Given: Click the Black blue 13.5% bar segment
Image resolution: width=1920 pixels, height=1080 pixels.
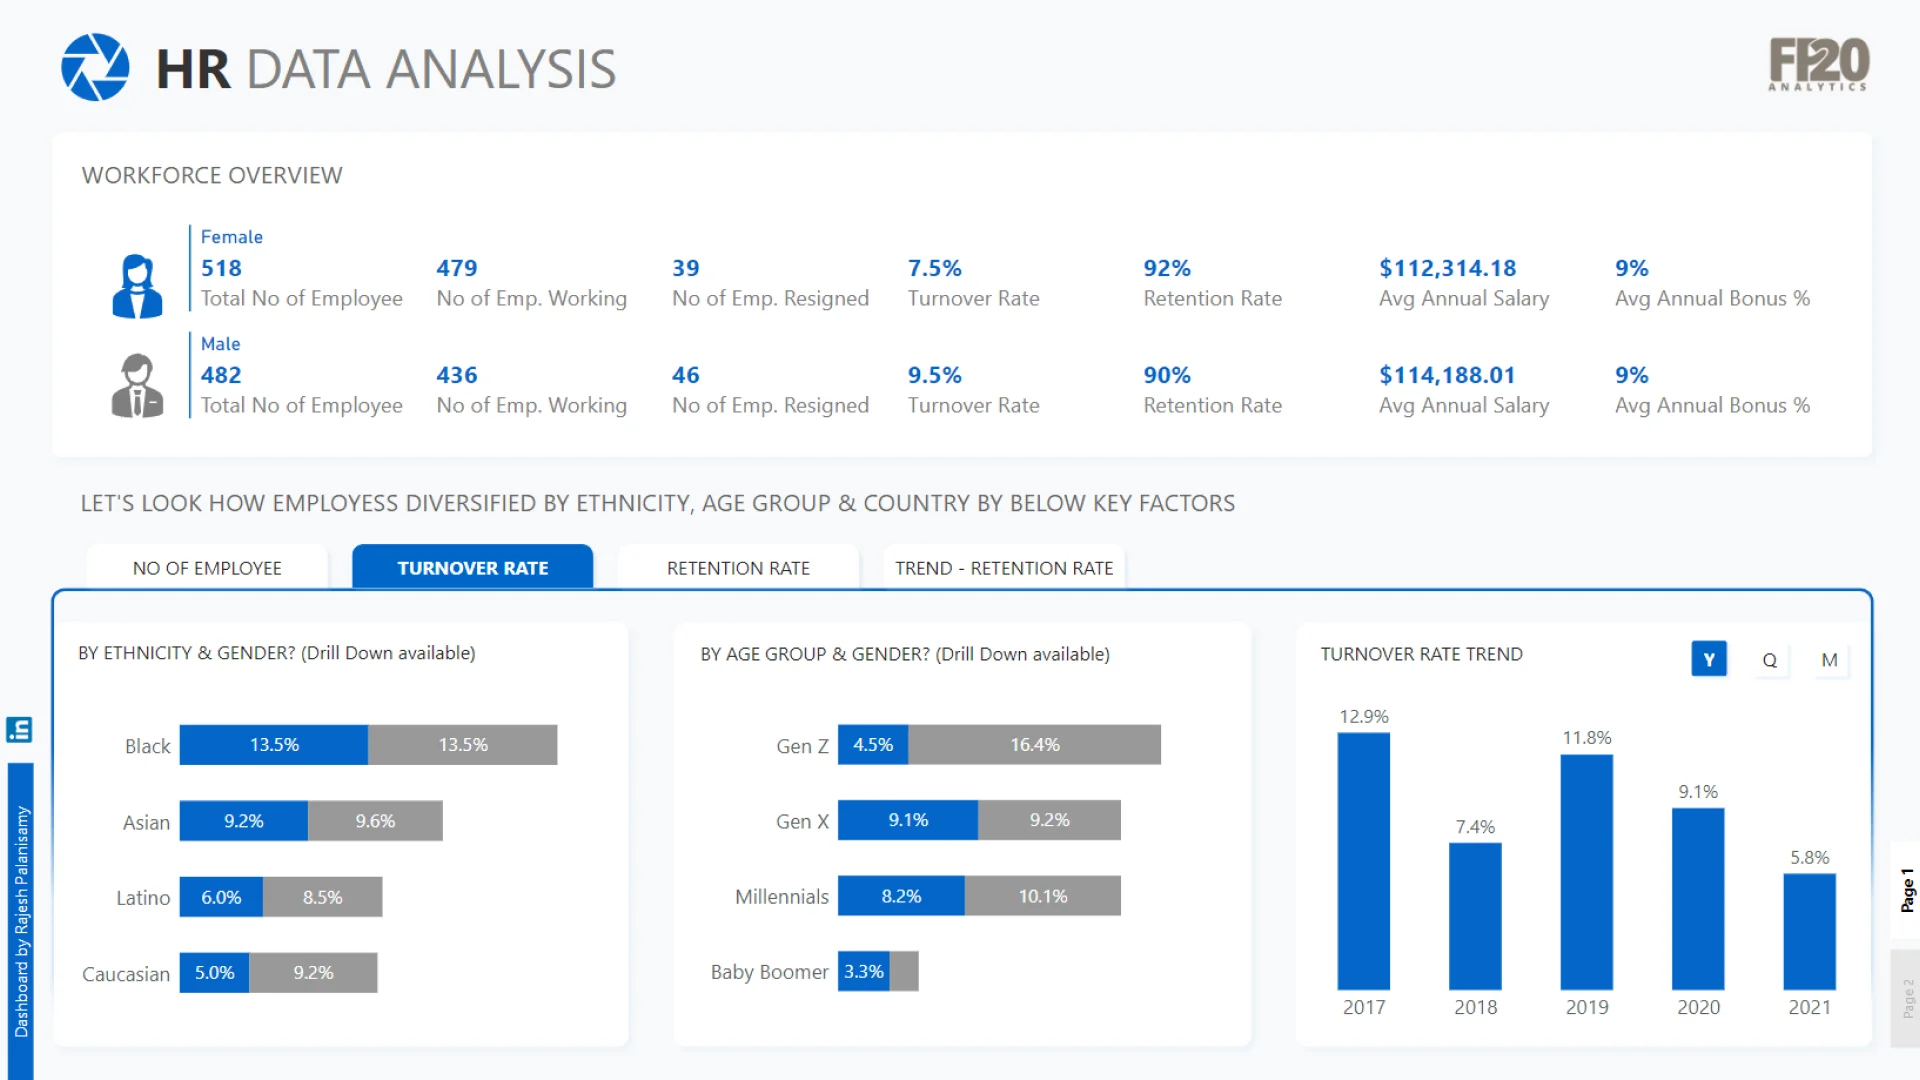Looking at the screenshot, I should pyautogui.click(x=274, y=745).
